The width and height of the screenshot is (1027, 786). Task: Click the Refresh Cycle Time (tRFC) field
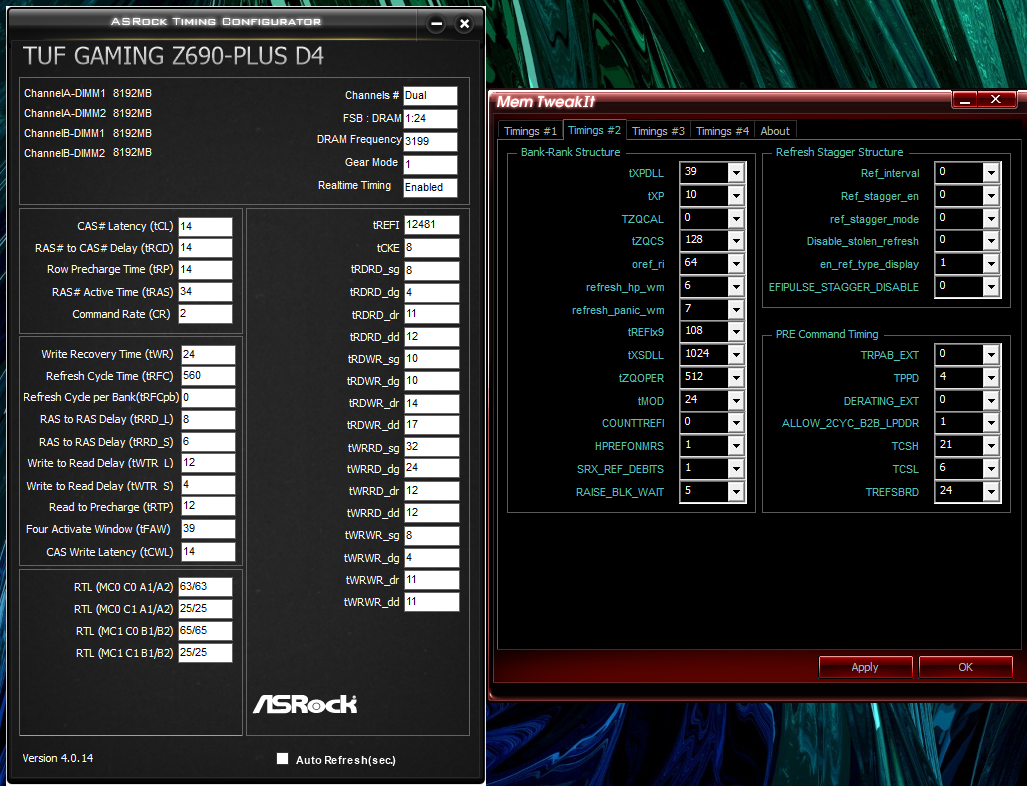point(207,376)
